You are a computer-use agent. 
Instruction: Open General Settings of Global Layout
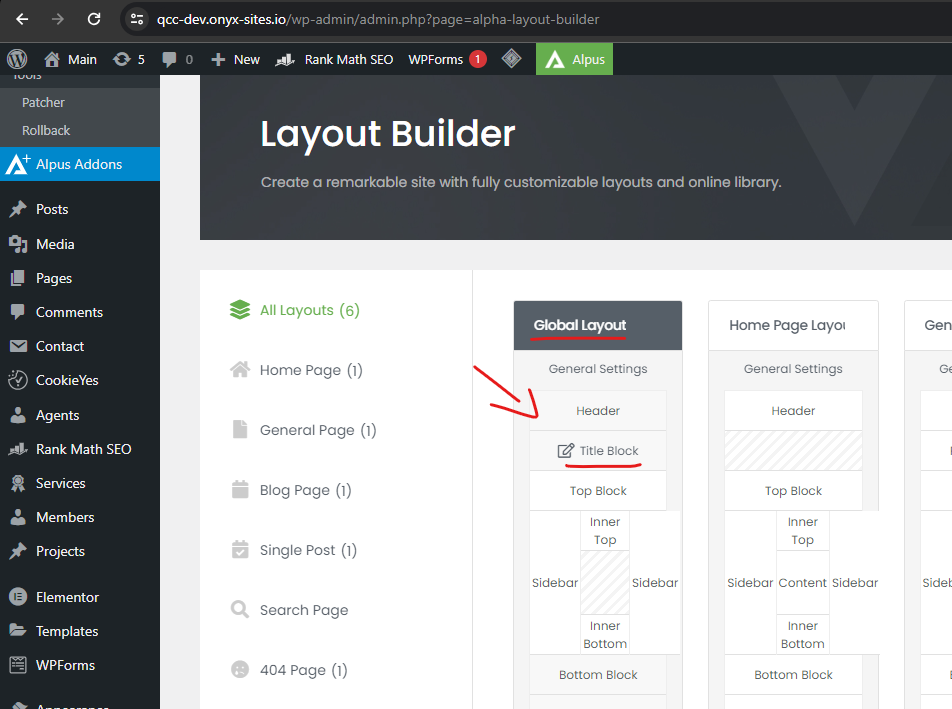[x=598, y=369]
